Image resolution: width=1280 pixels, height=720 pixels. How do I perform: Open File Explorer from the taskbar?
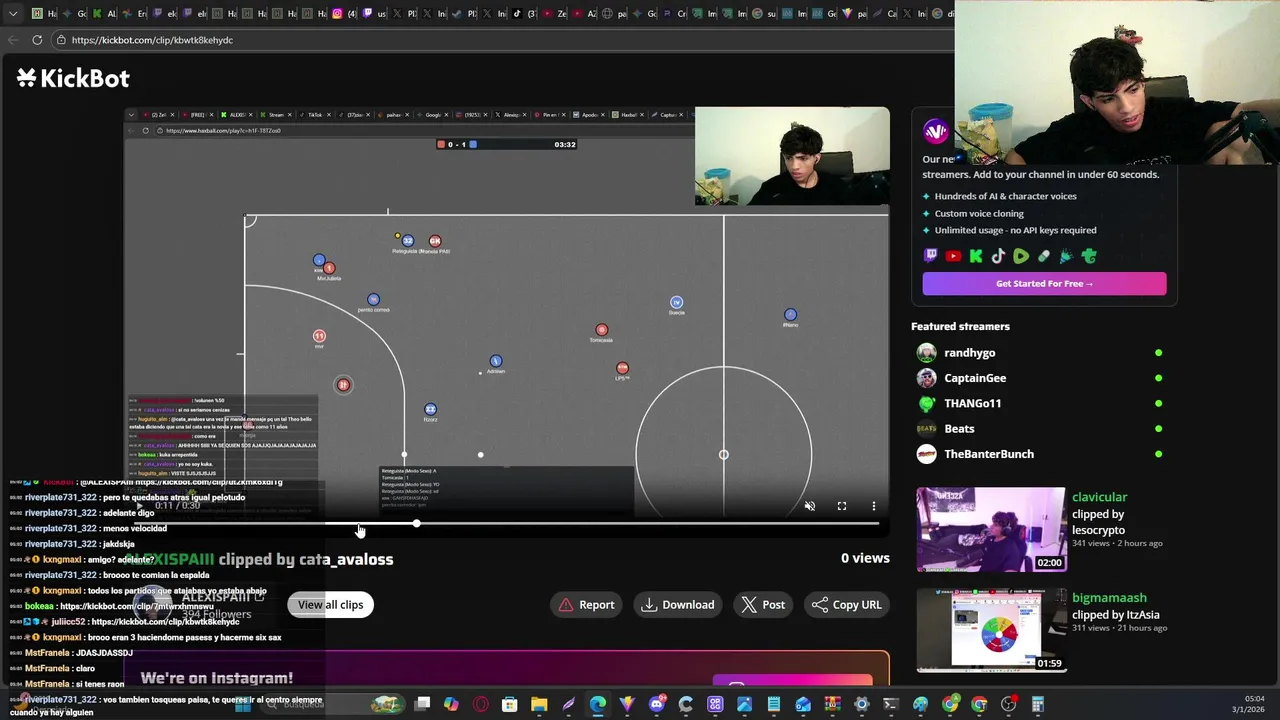point(539,705)
